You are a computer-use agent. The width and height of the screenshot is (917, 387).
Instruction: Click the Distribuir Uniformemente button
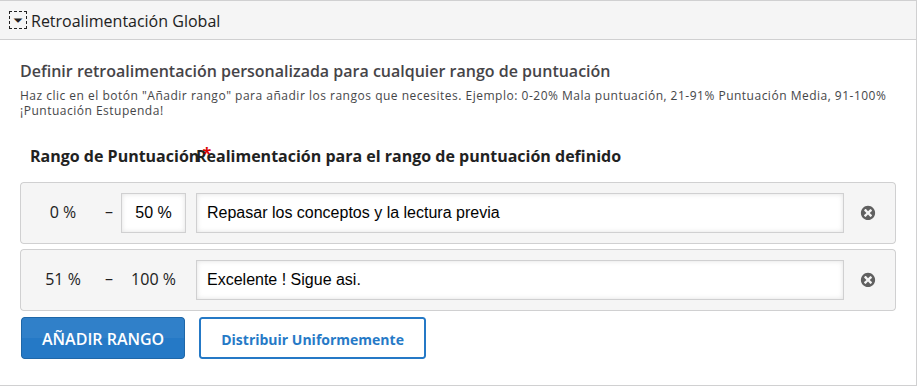coord(312,338)
